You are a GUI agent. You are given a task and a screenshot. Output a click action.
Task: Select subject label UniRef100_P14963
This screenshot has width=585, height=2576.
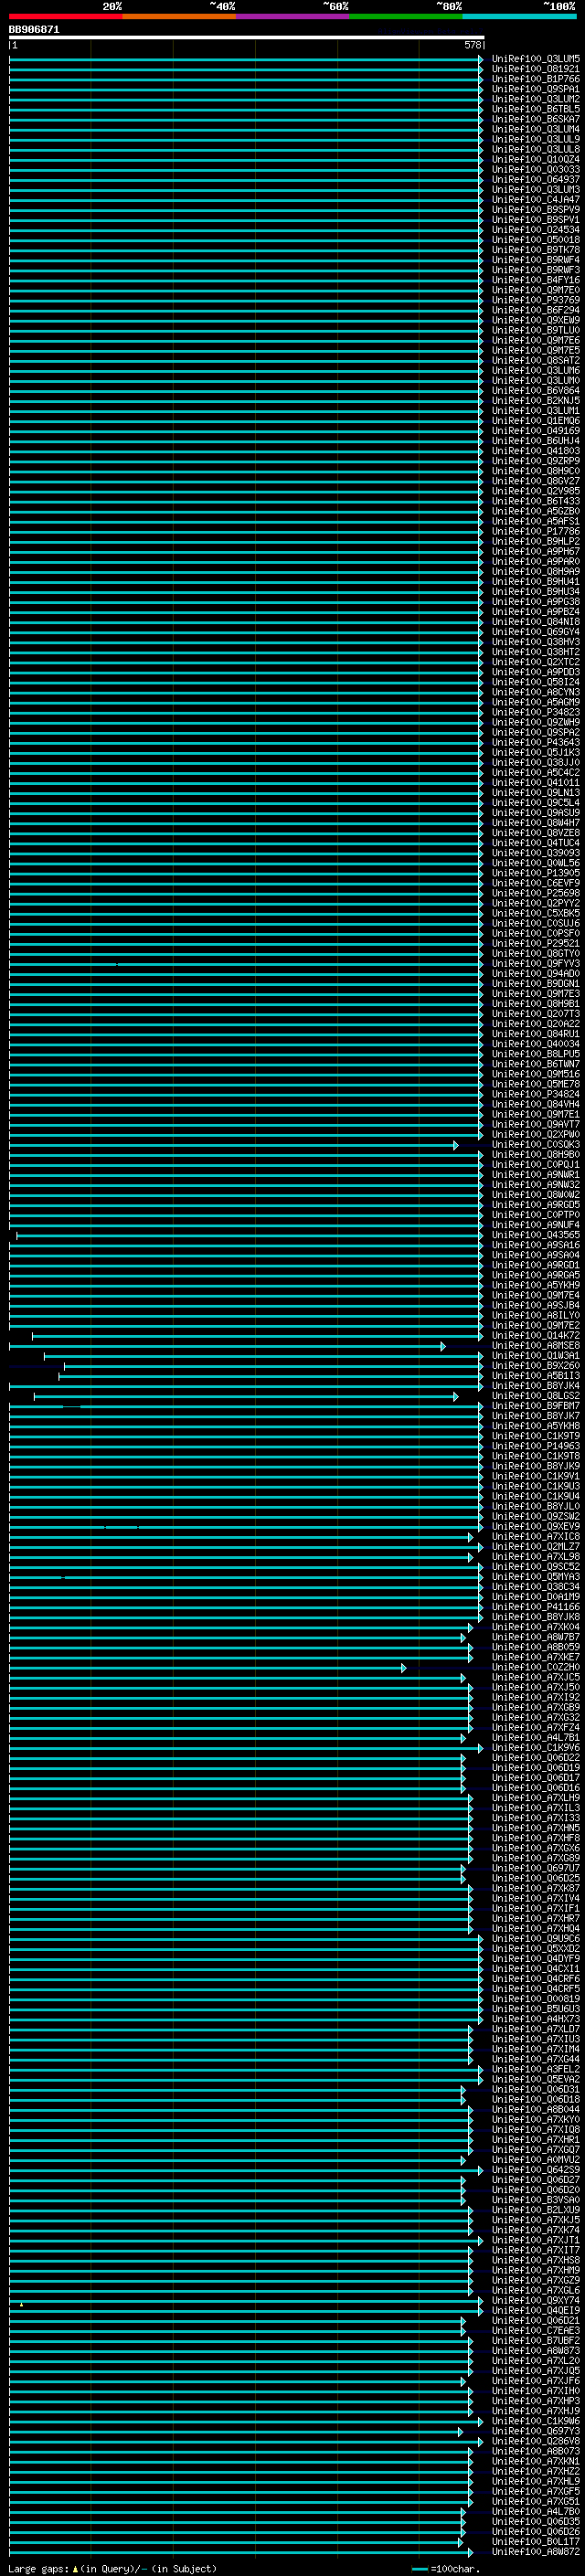coord(536,1446)
